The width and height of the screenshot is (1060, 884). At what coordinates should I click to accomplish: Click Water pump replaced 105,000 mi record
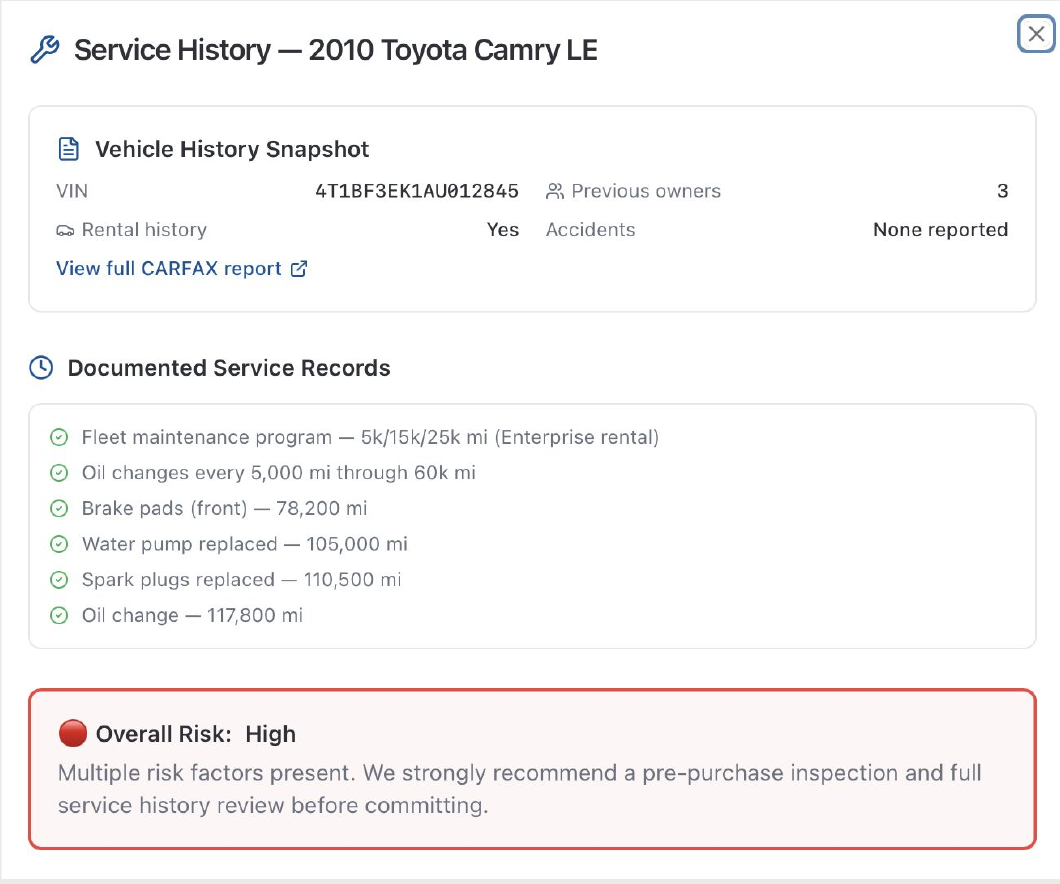(245, 544)
